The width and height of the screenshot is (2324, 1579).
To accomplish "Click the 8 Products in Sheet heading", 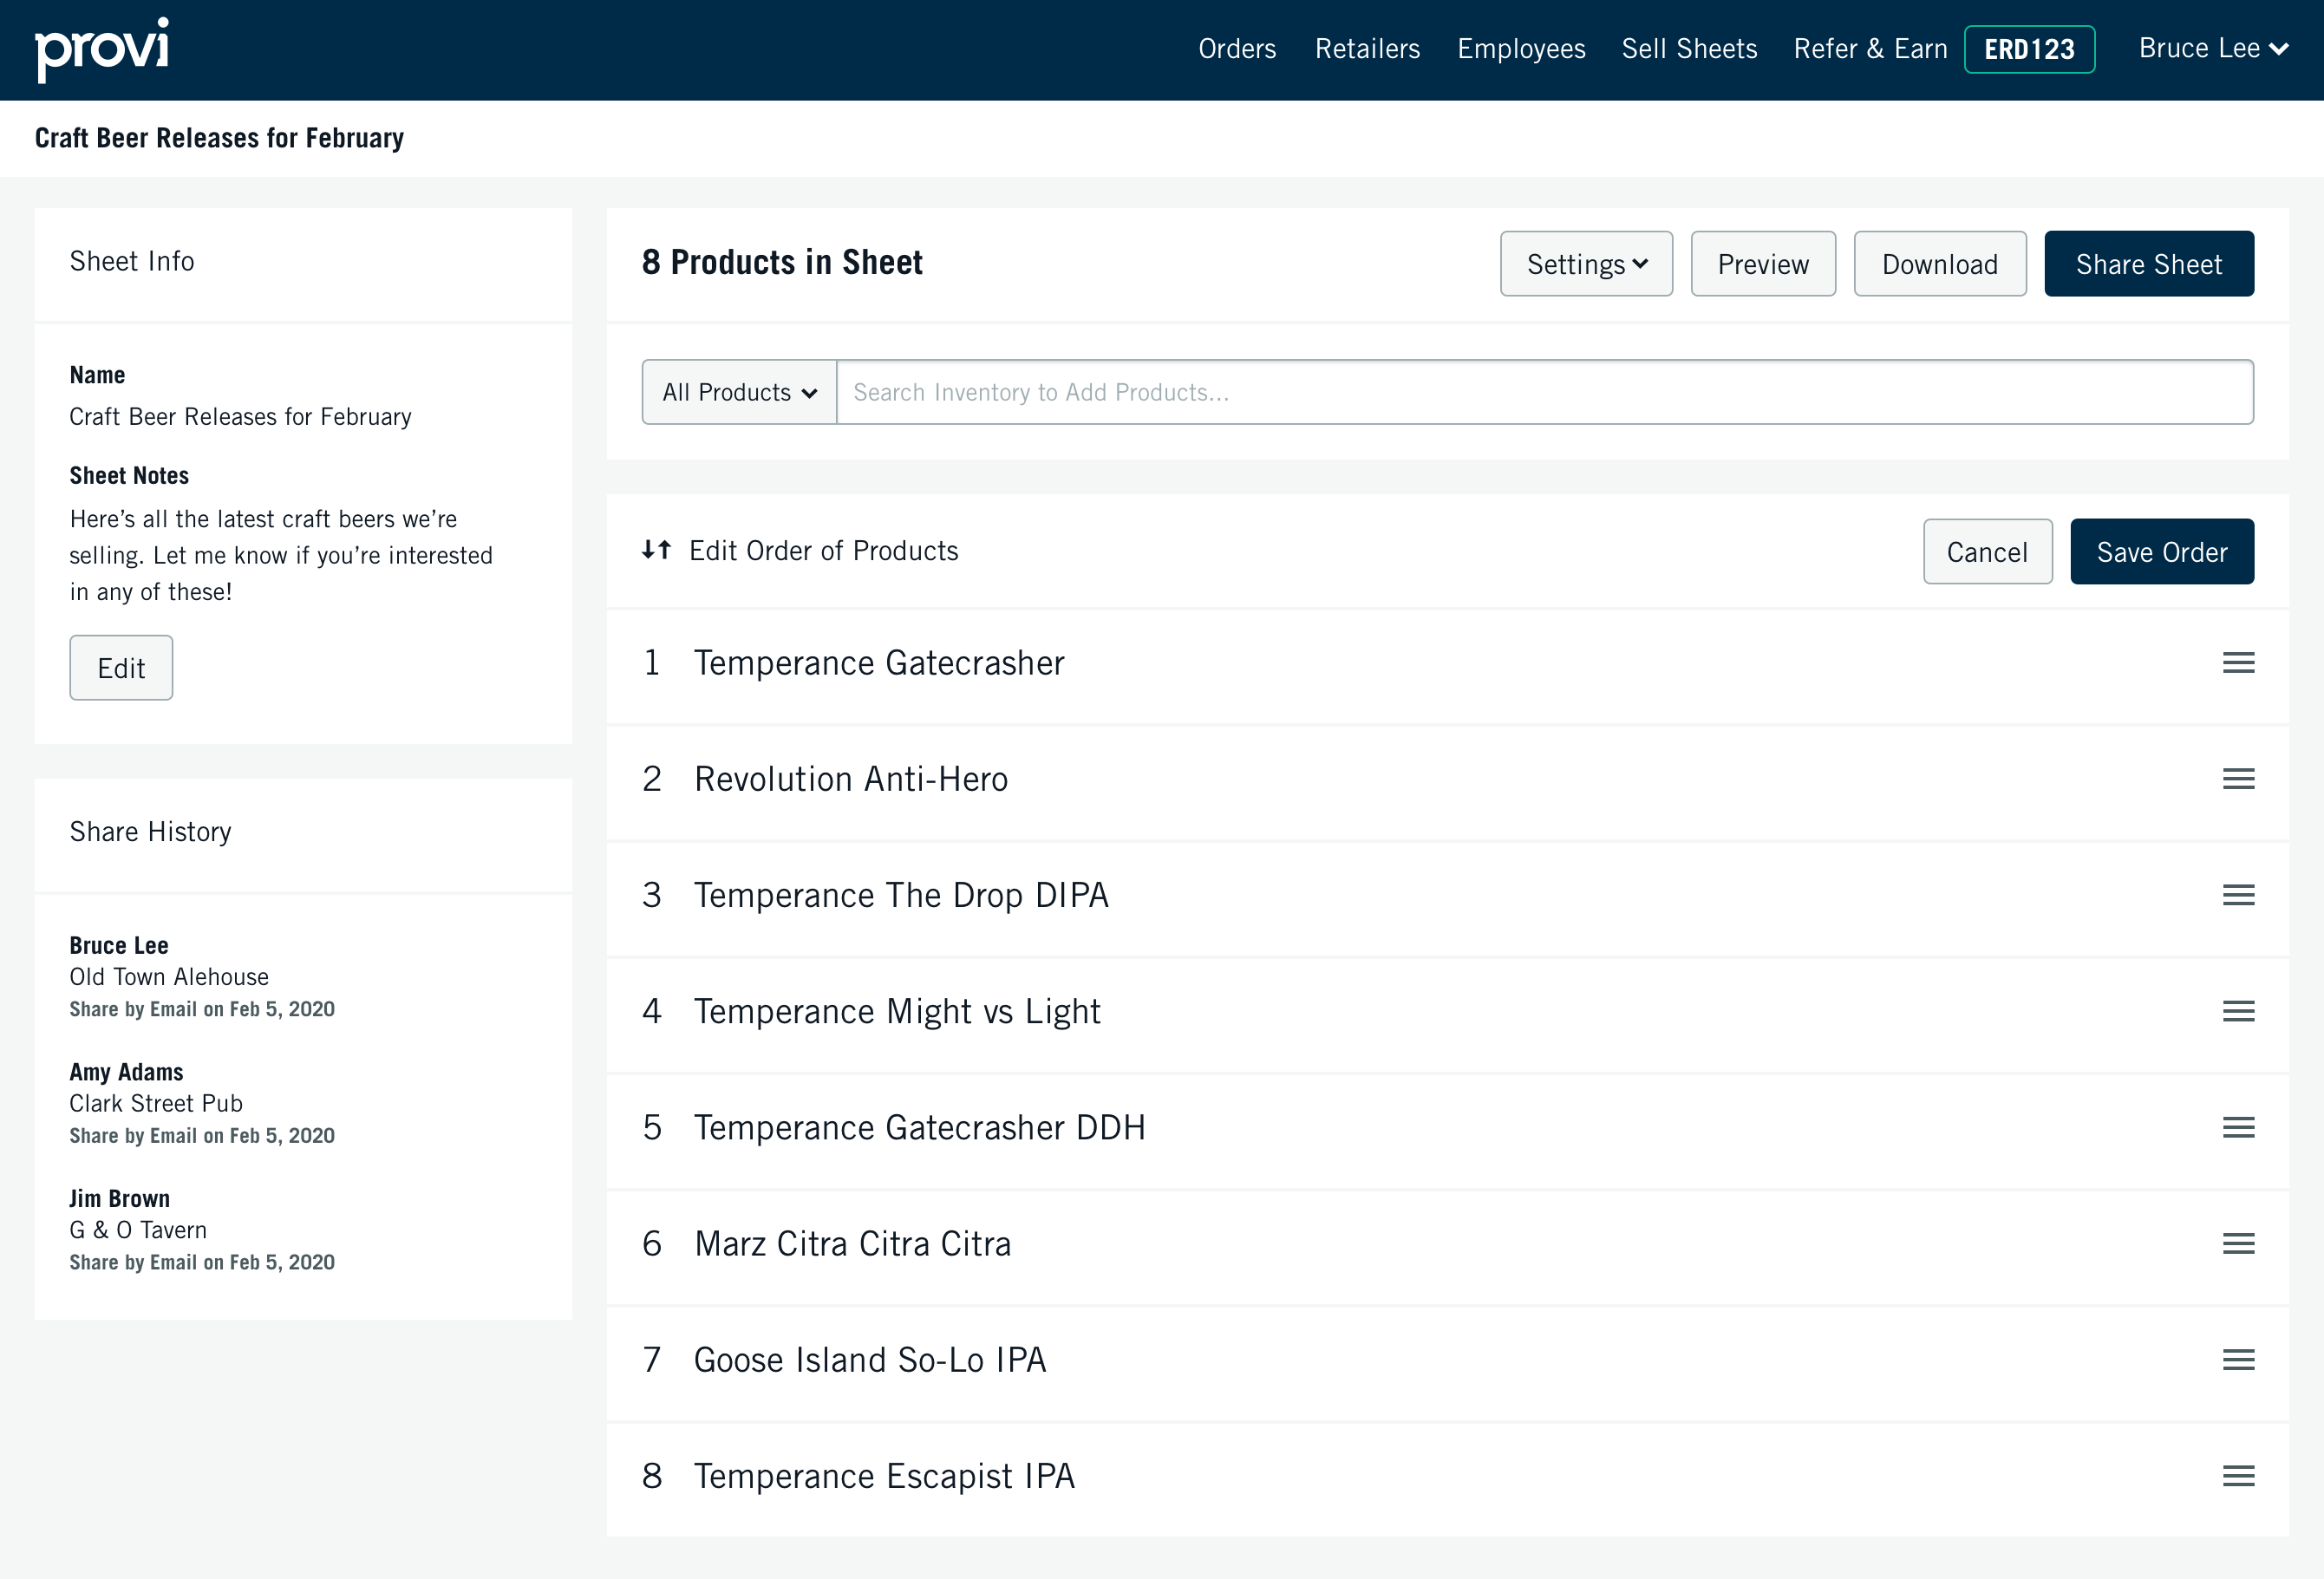I will [x=782, y=262].
